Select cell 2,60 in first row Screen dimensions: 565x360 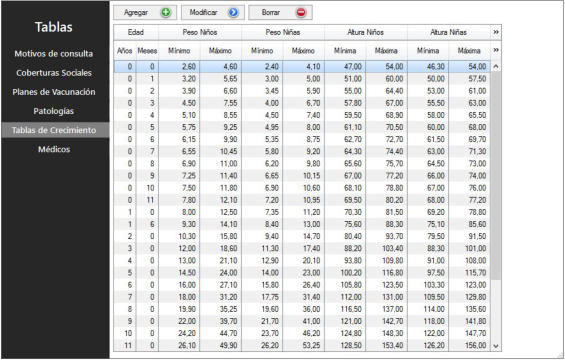pyautogui.click(x=179, y=67)
